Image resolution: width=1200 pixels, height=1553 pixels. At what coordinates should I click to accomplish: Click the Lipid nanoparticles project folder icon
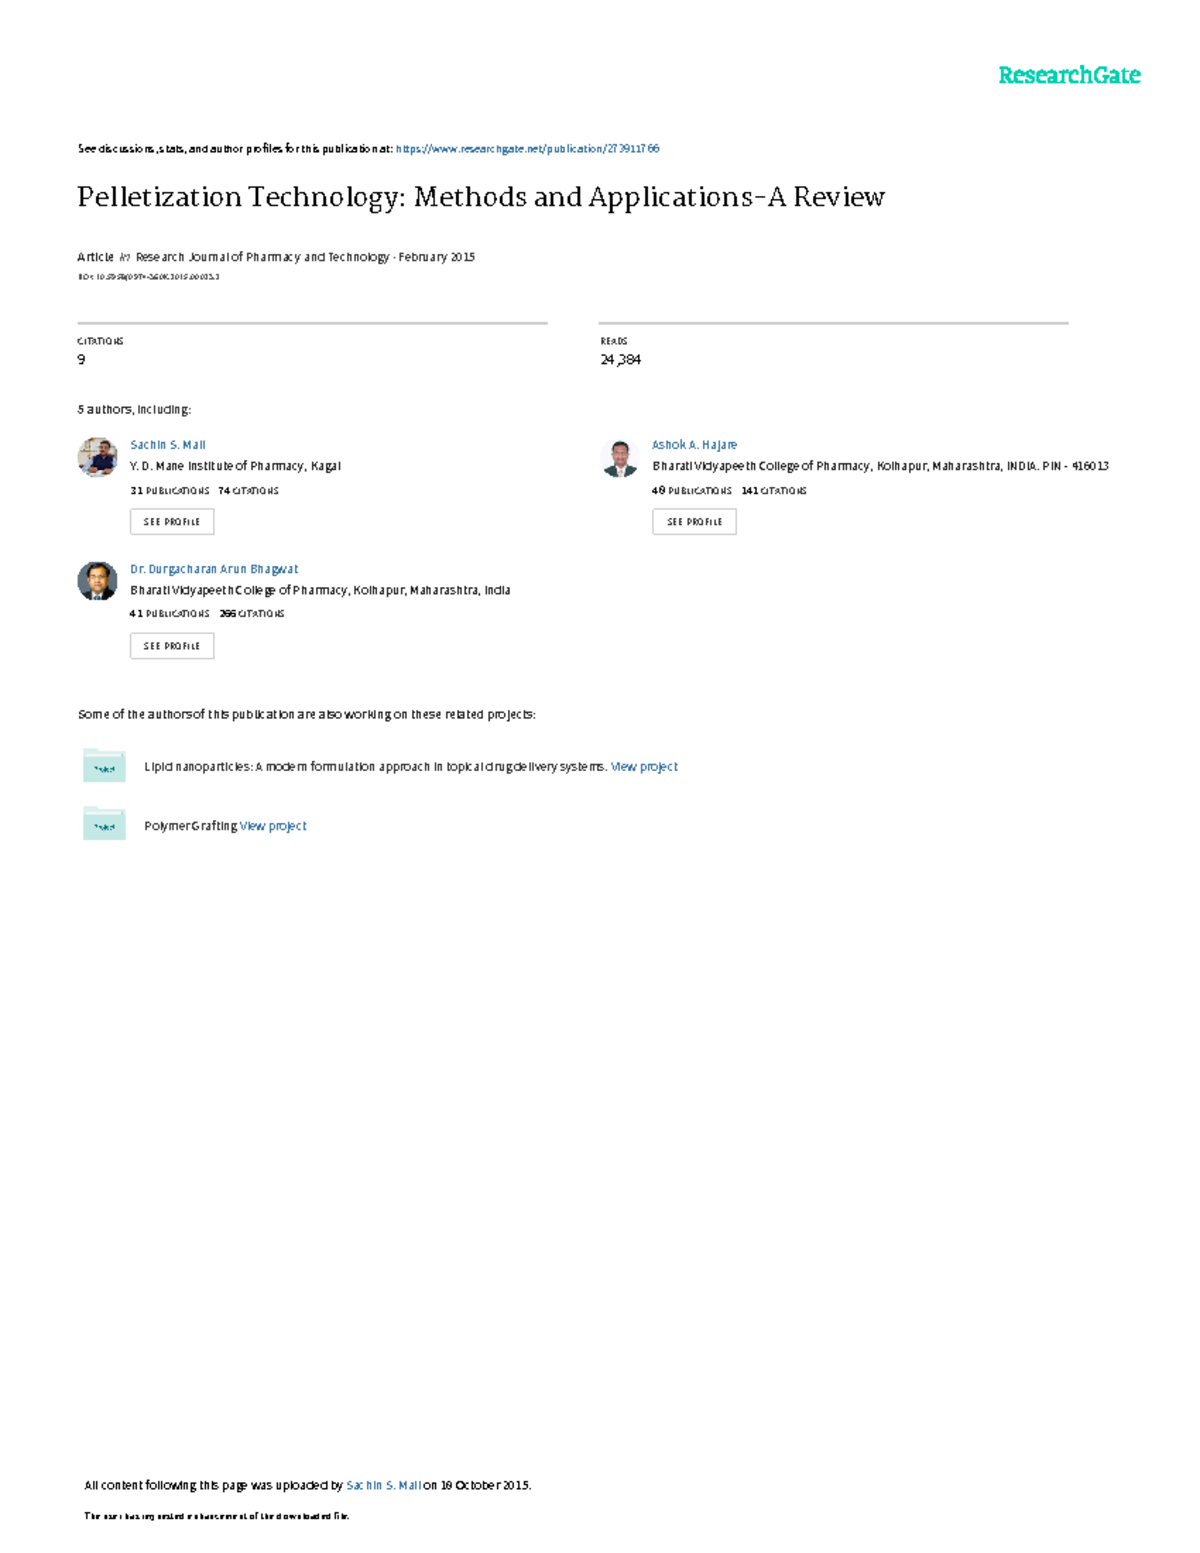pyautogui.click(x=104, y=766)
